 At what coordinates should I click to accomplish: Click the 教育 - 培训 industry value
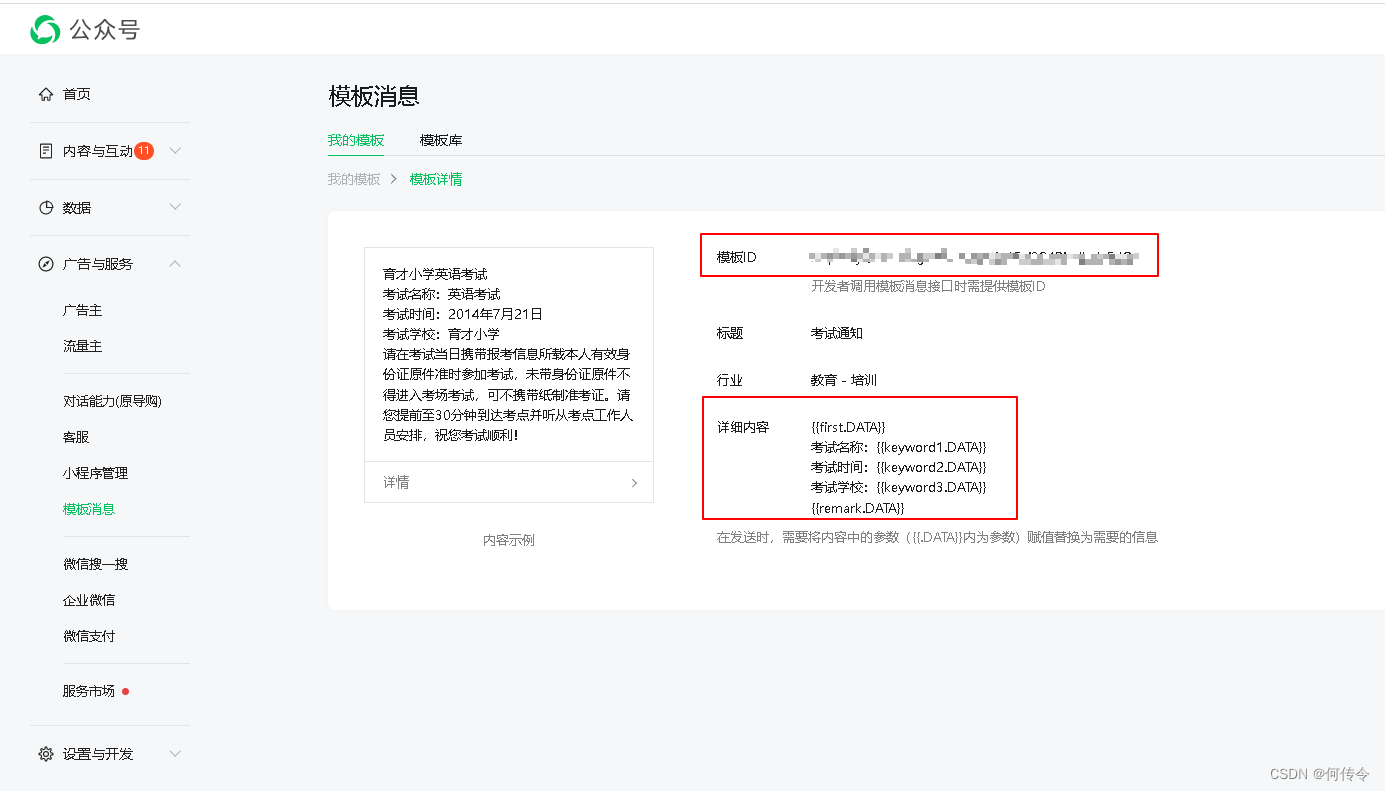pyautogui.click(x=844, y=380)
